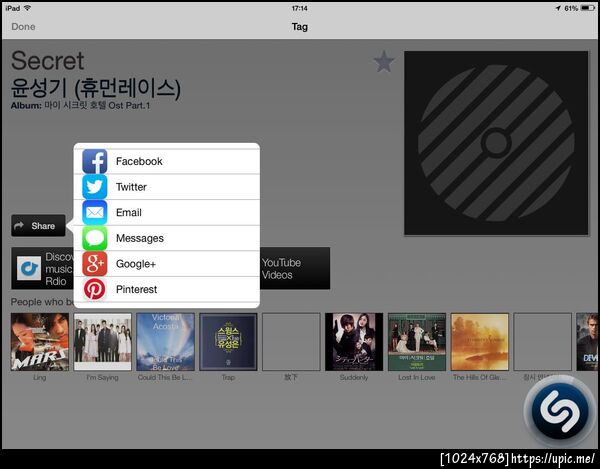The width and height of the screenshot is (600, 469).
Task: Tap the artist name 윤성기 (휴먼레이스)
Action: click(x=96, y=88)
